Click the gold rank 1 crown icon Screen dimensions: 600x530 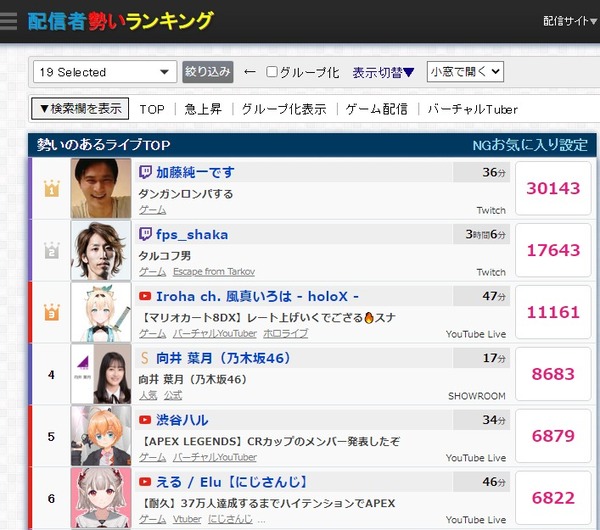click(x=52, y=188)
